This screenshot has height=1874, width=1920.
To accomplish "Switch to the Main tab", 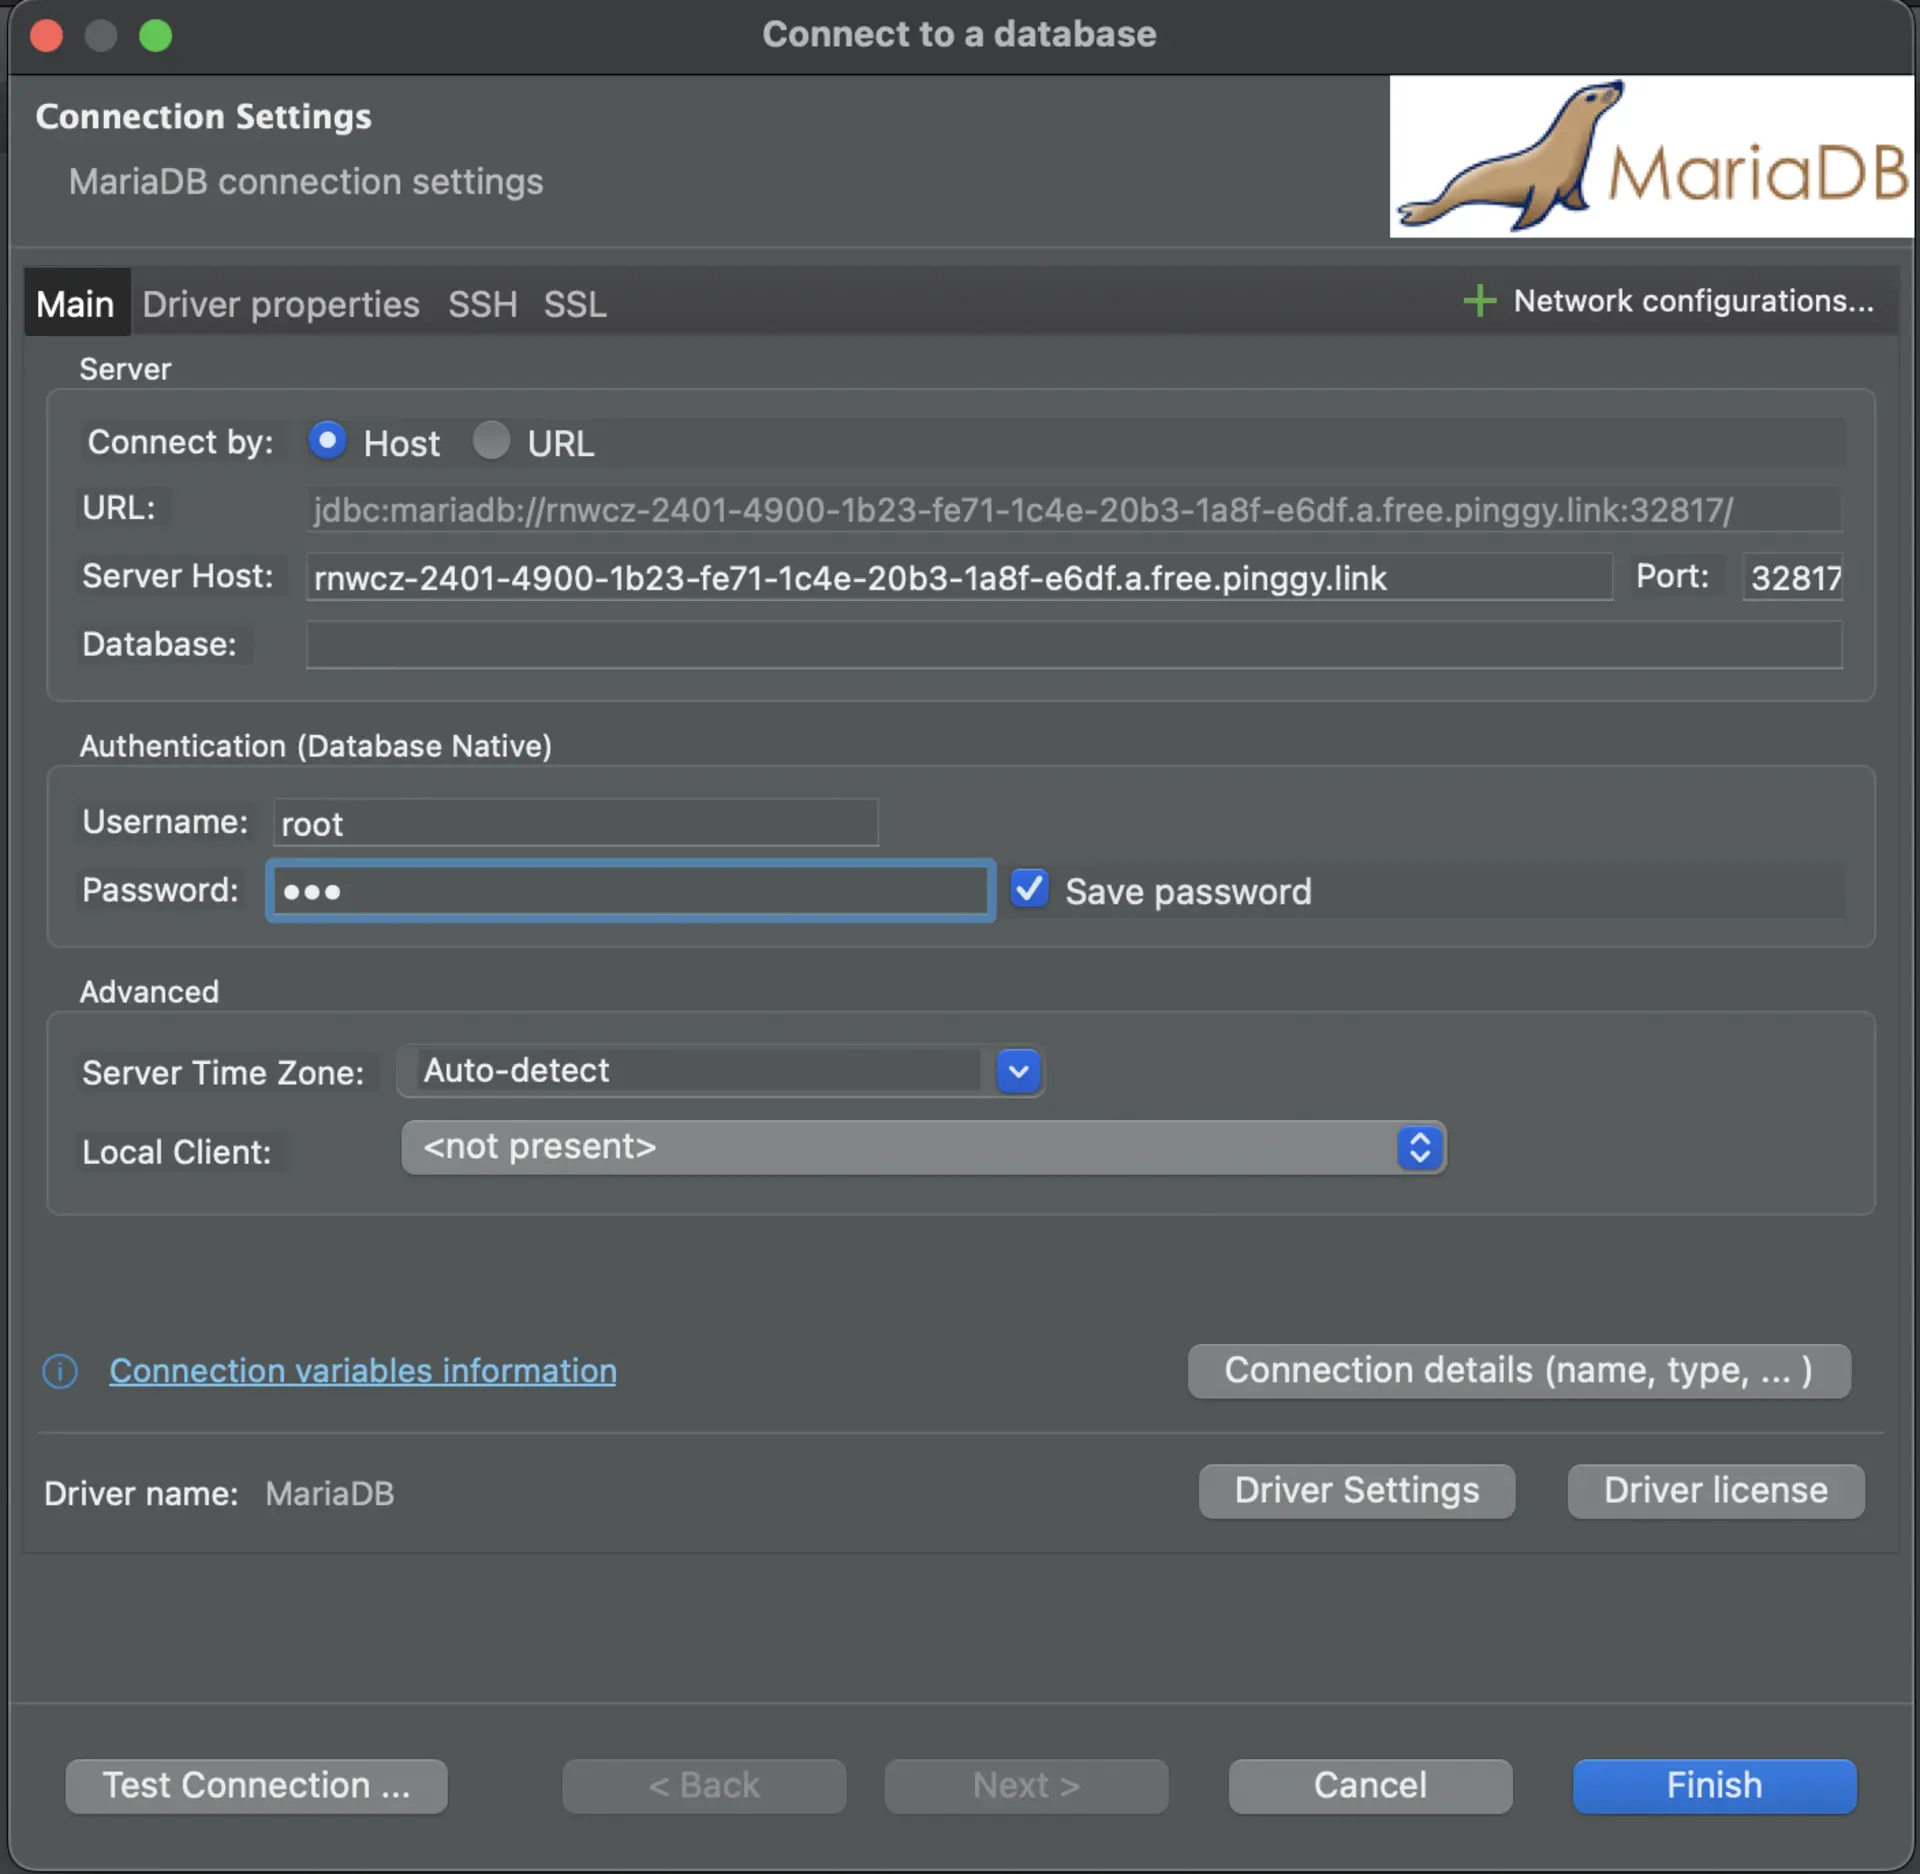I will click(x=76, y=303).
